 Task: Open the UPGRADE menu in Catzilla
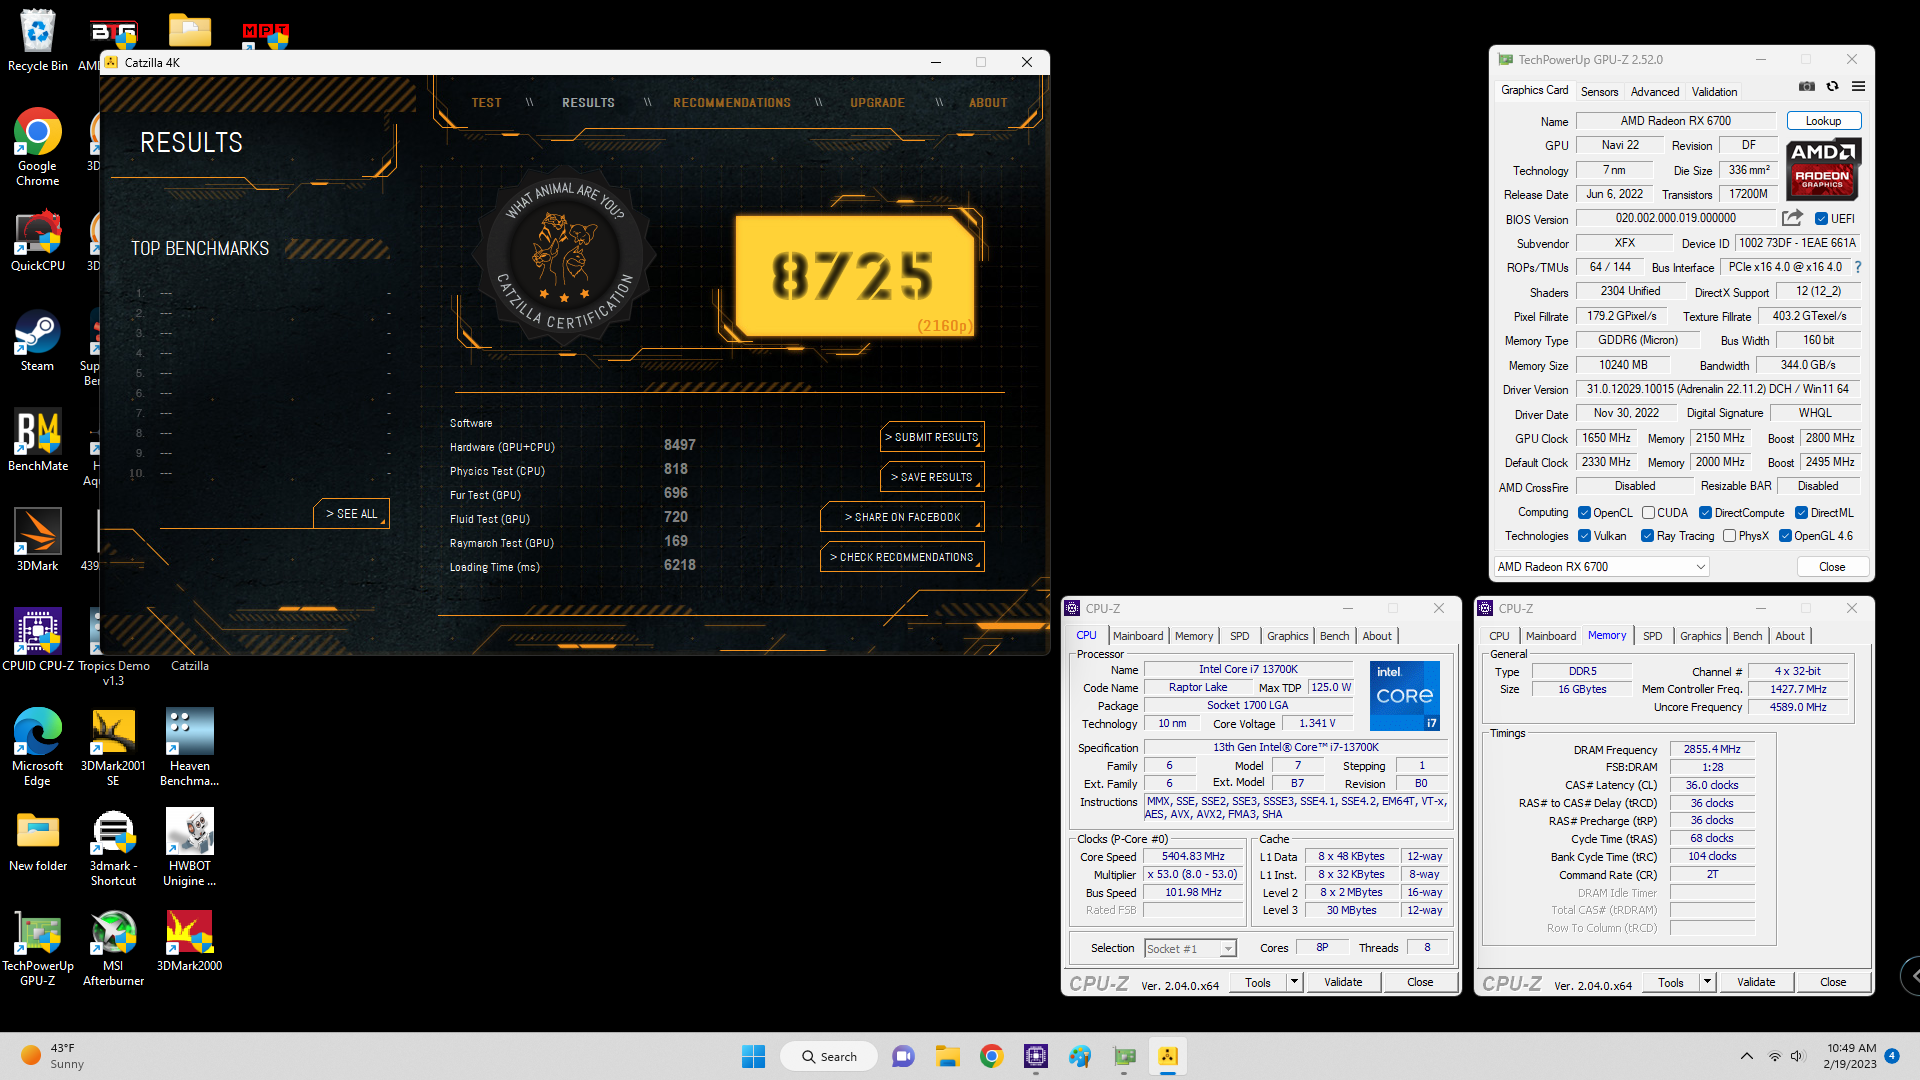(x=877, y=103)
